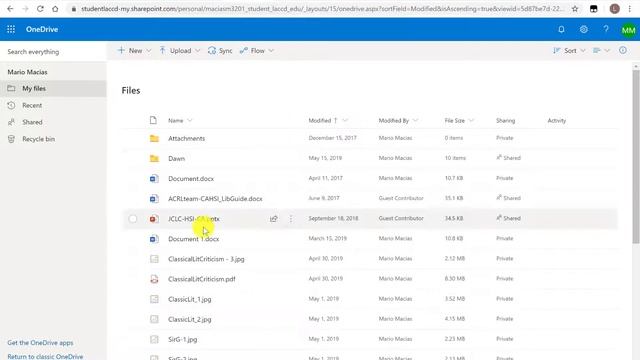Open the app launcher waffle icon
The width and height of the screenshot is (640, 360).
(x=11, y=29)
